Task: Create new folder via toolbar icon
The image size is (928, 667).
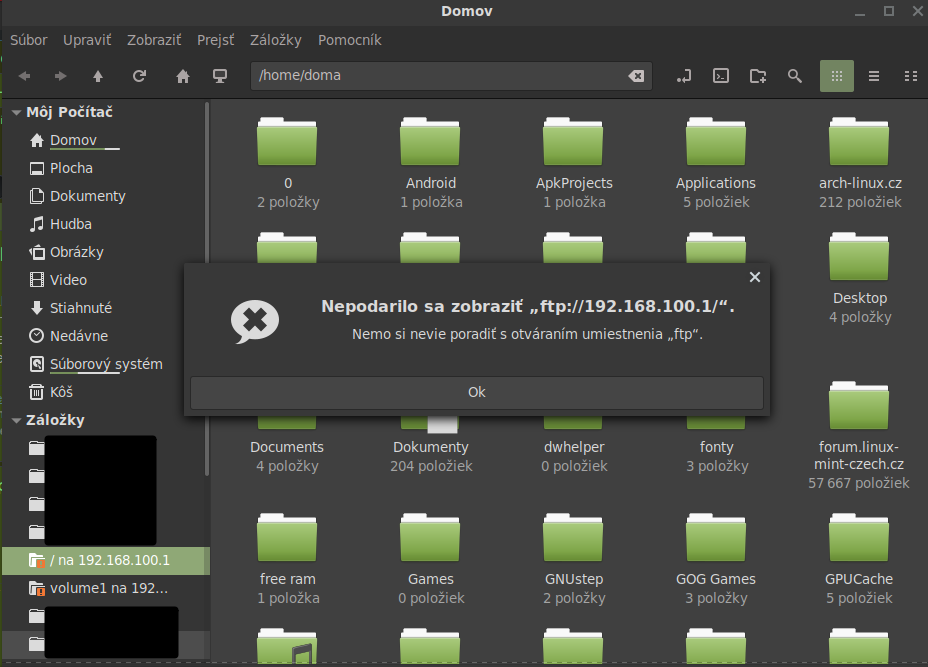Action: [758, 76]
